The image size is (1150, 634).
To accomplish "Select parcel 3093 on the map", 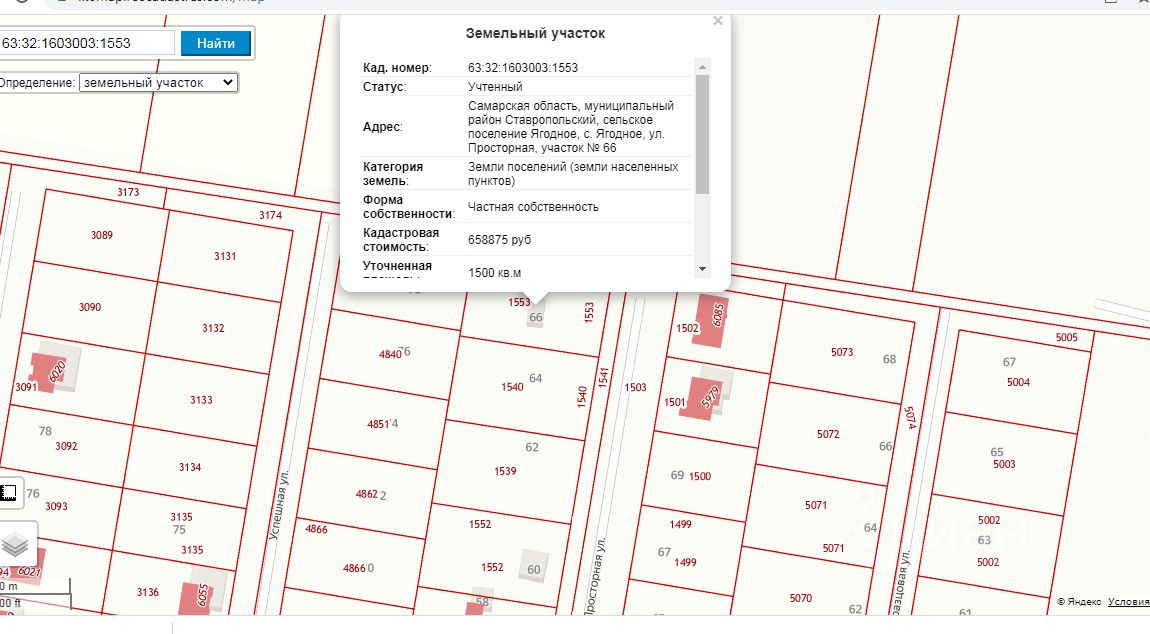I will coord(56,506).
